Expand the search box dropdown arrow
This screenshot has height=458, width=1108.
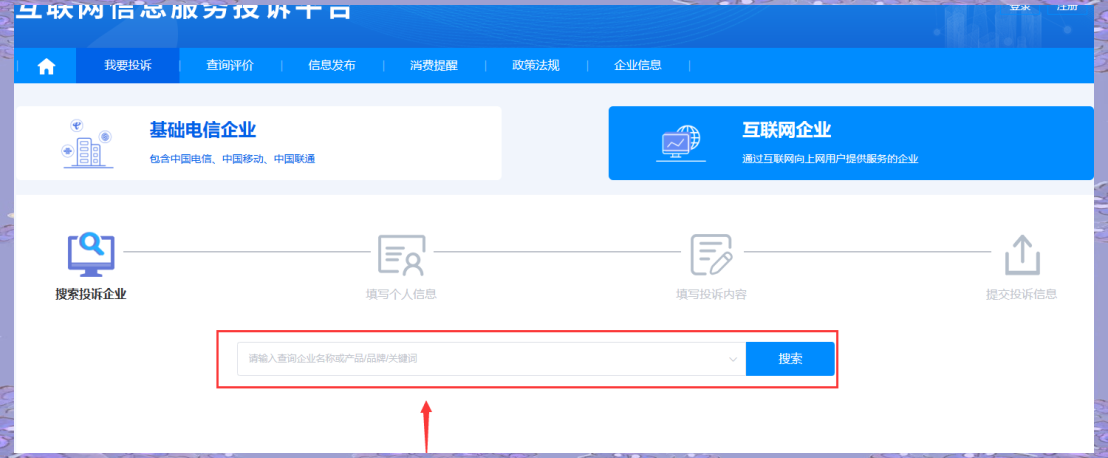tap(733, 359)
